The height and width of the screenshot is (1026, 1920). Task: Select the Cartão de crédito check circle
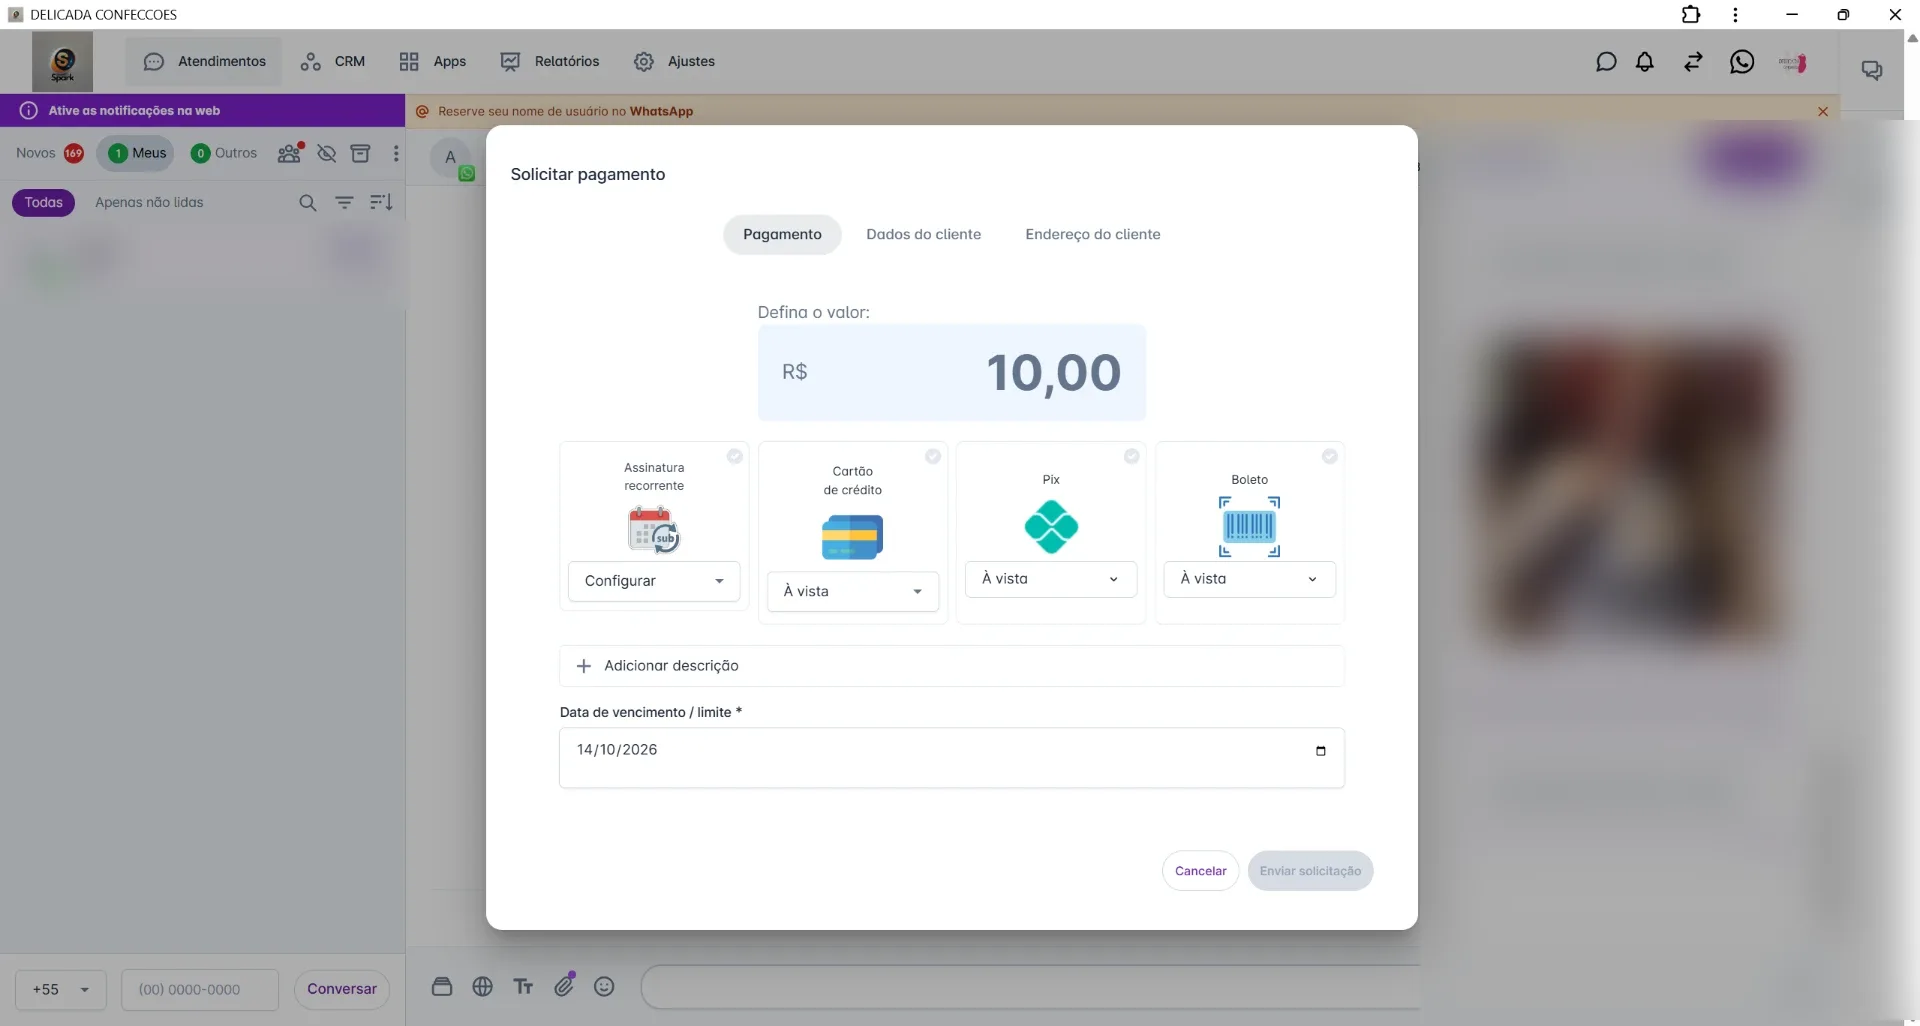933,456
